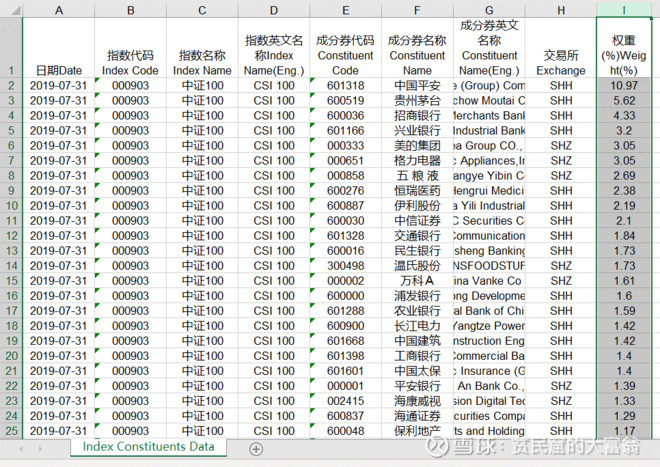
Task: Select the 招商银行 name cell
Action: 417,115
